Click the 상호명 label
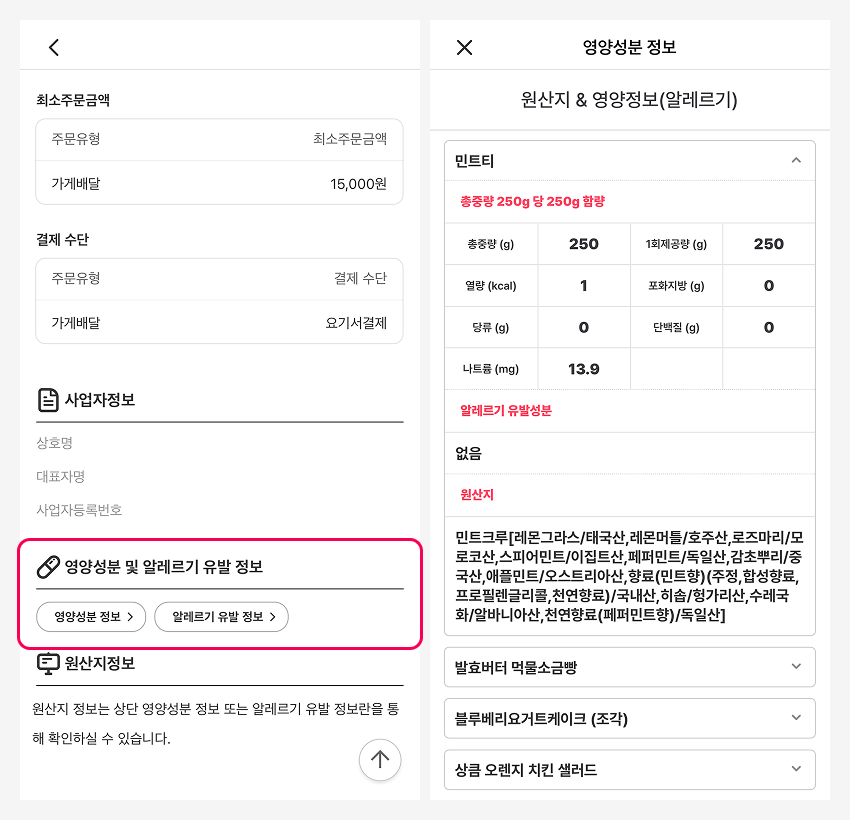This screenshot has width=850, height=820. (55, 443)
